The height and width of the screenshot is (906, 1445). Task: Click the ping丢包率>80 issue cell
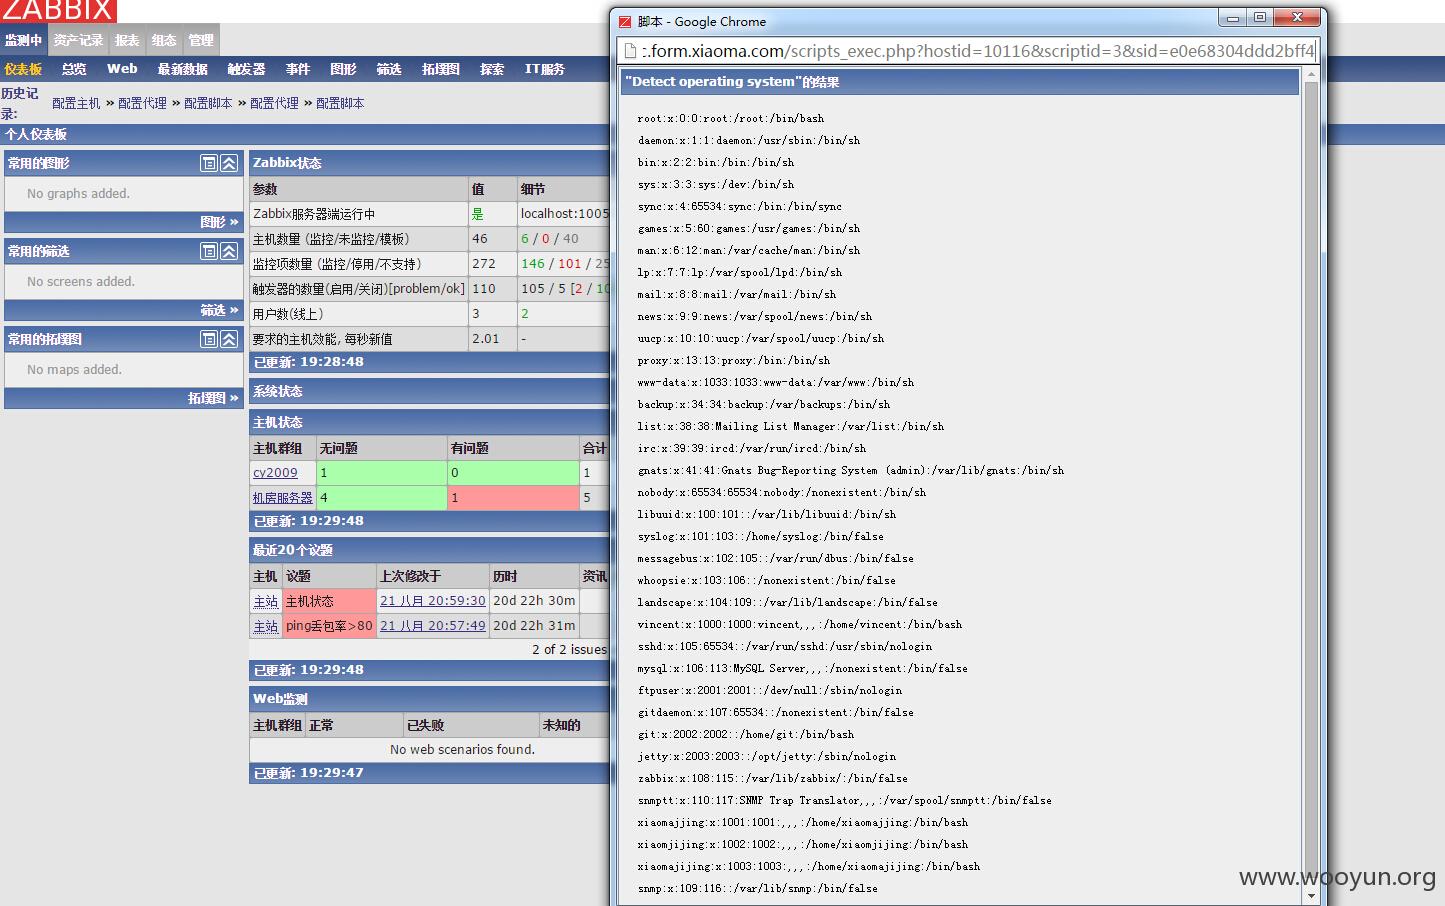(329, 626)
